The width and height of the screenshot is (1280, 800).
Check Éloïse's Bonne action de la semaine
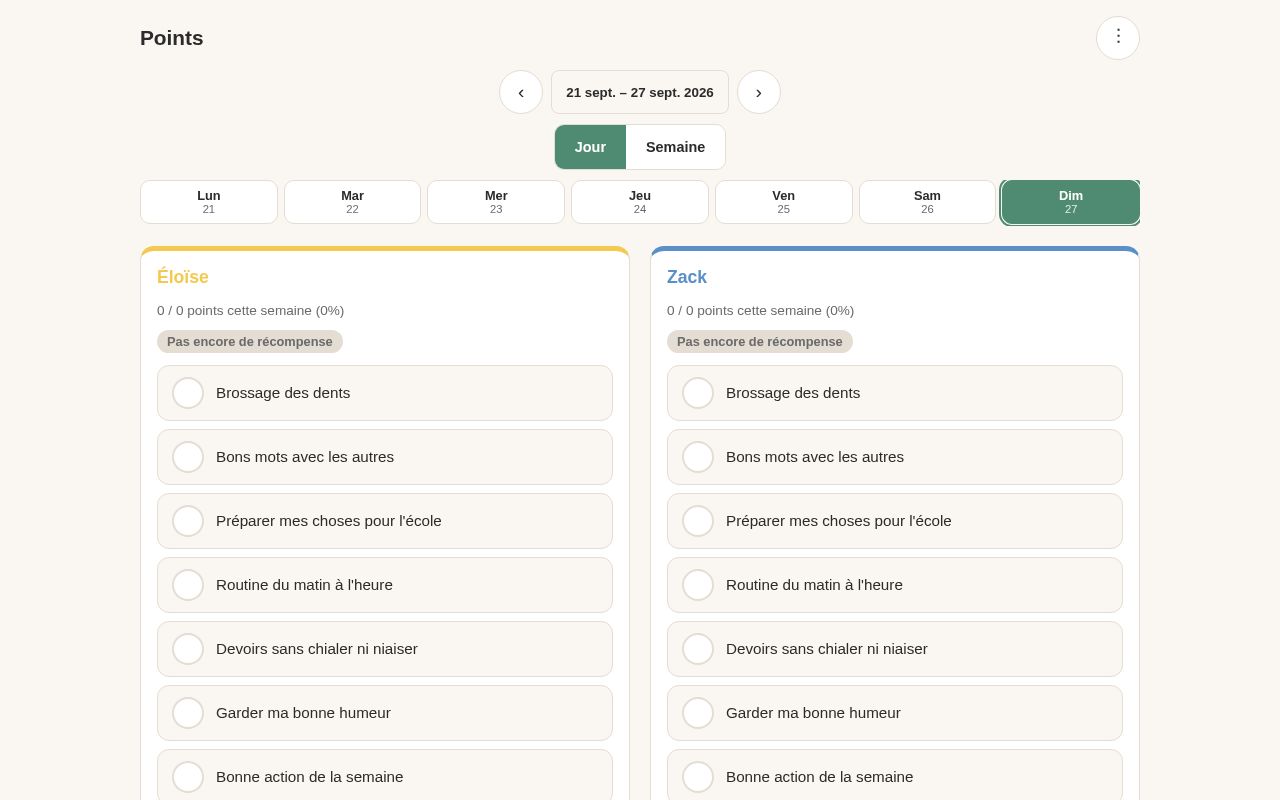188,777
